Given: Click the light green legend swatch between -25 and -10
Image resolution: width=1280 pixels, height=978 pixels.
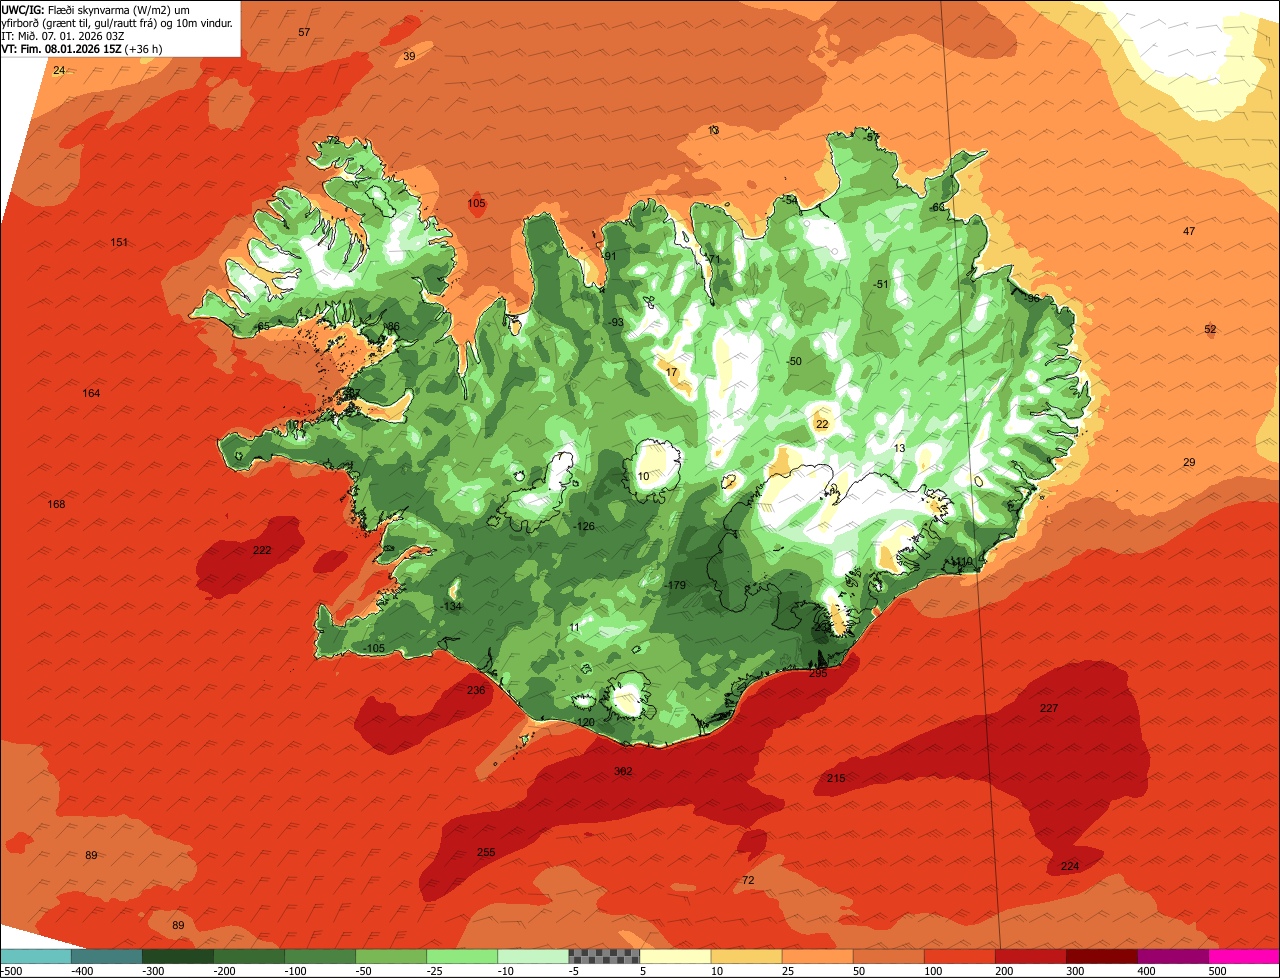Looking at the screenshot, I should tap(462, 956).
